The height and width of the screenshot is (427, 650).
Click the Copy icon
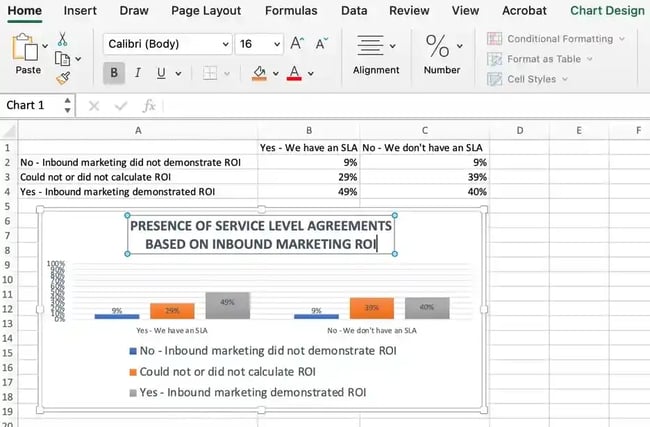click(62, 59)
